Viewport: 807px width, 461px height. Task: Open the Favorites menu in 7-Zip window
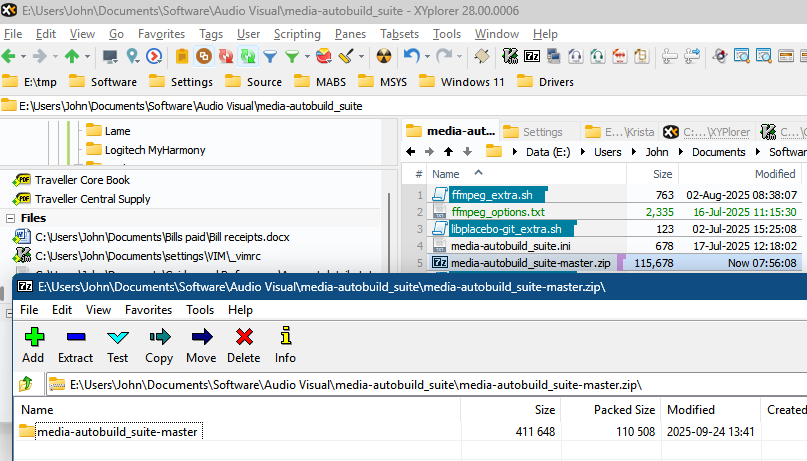click(148, 310)
